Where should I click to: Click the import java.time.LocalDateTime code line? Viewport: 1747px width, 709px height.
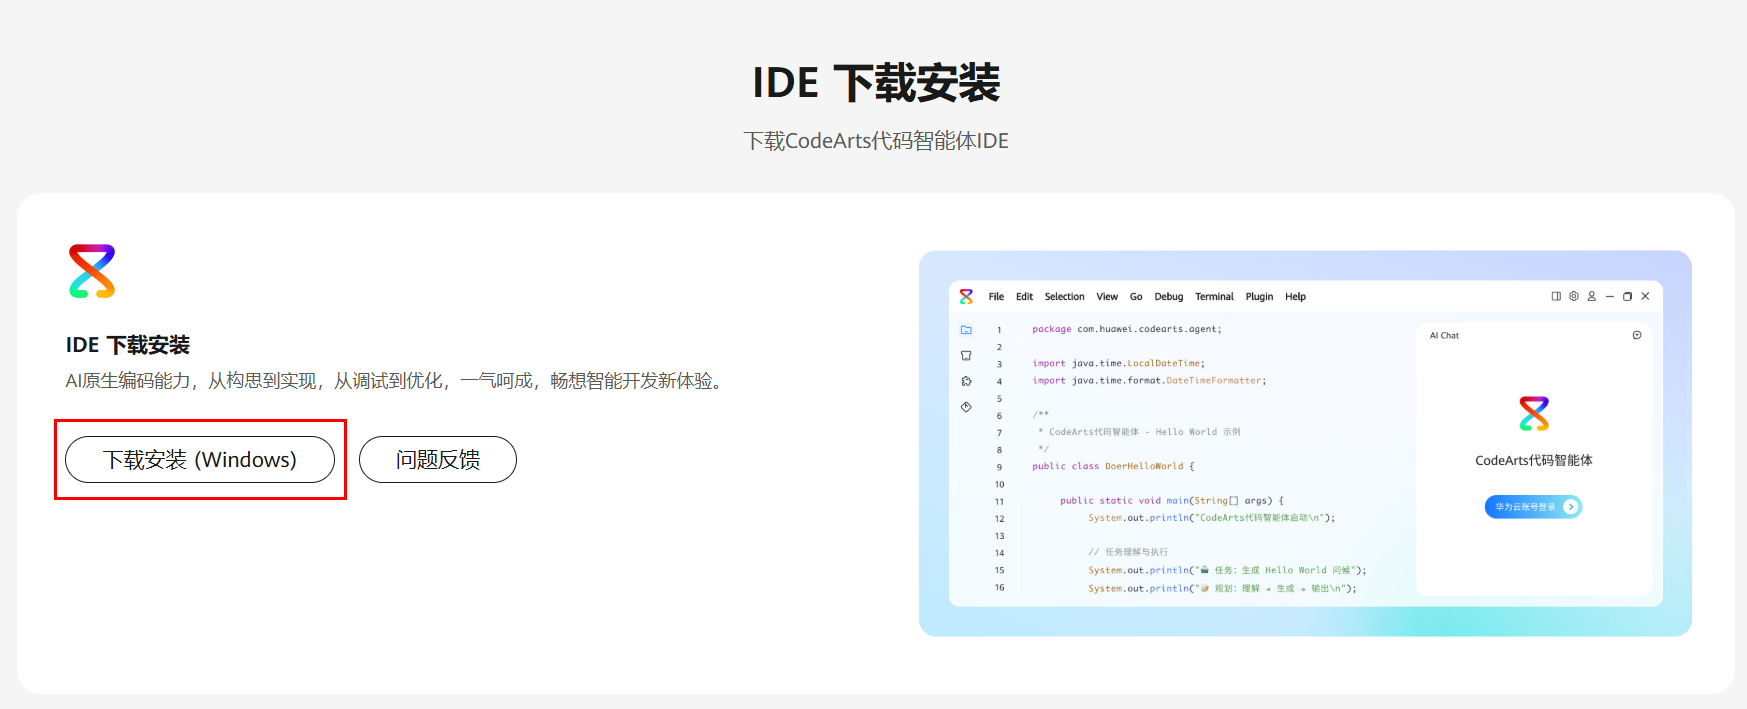click(x=1119, y=363)
